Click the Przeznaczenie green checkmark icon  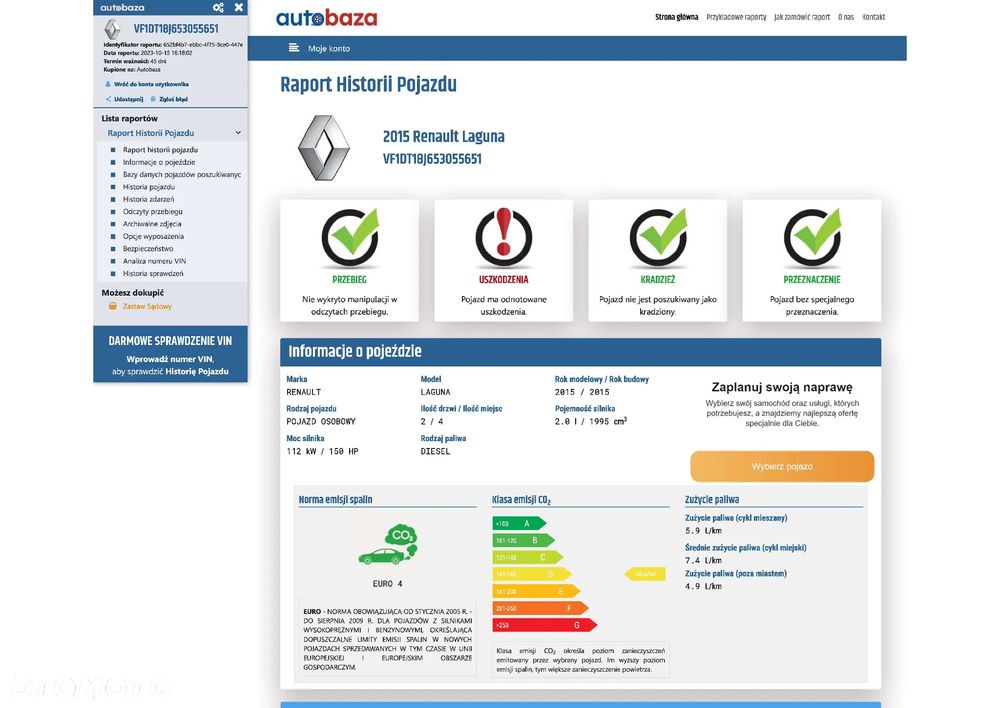pos(812,237)
